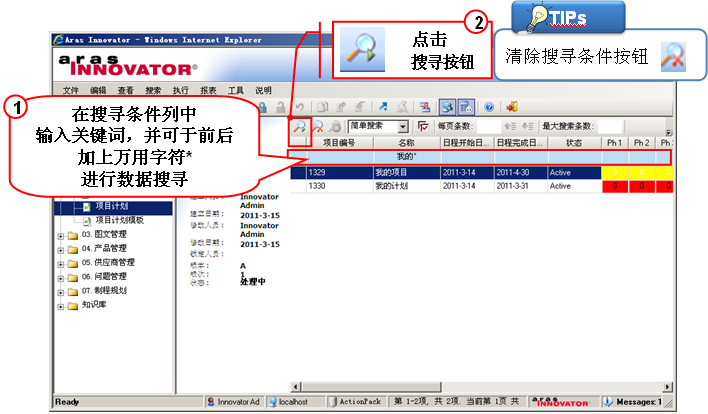Click the previous page arrow icon
The image size is (708, 414).
coord(513,127)
